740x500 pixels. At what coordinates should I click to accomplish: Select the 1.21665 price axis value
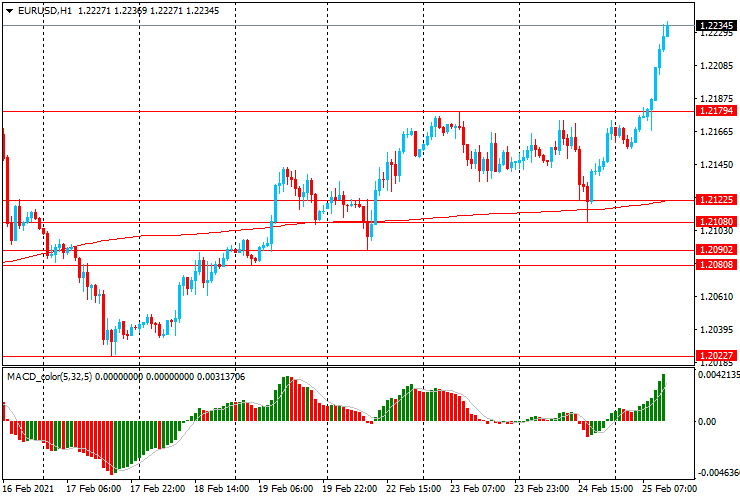click(x=716, y=131)
